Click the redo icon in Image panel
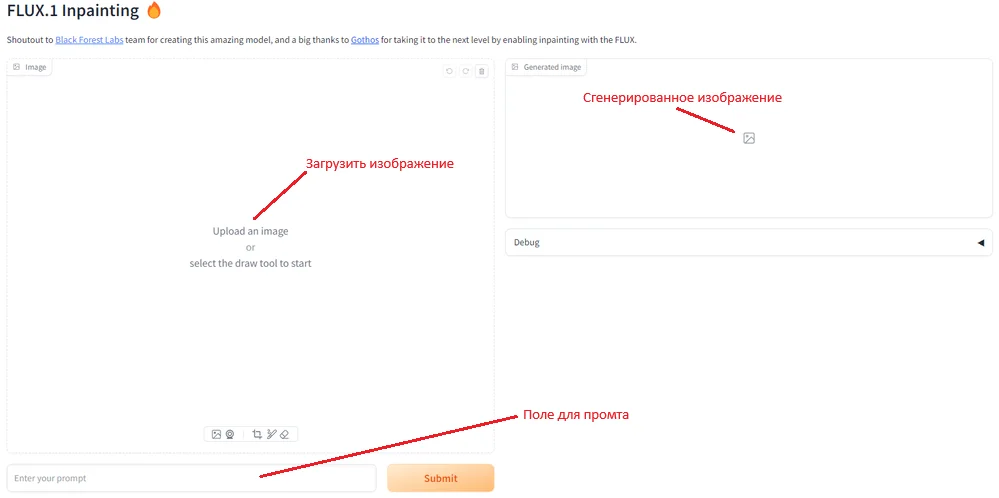999x498 pixels. 465,71
